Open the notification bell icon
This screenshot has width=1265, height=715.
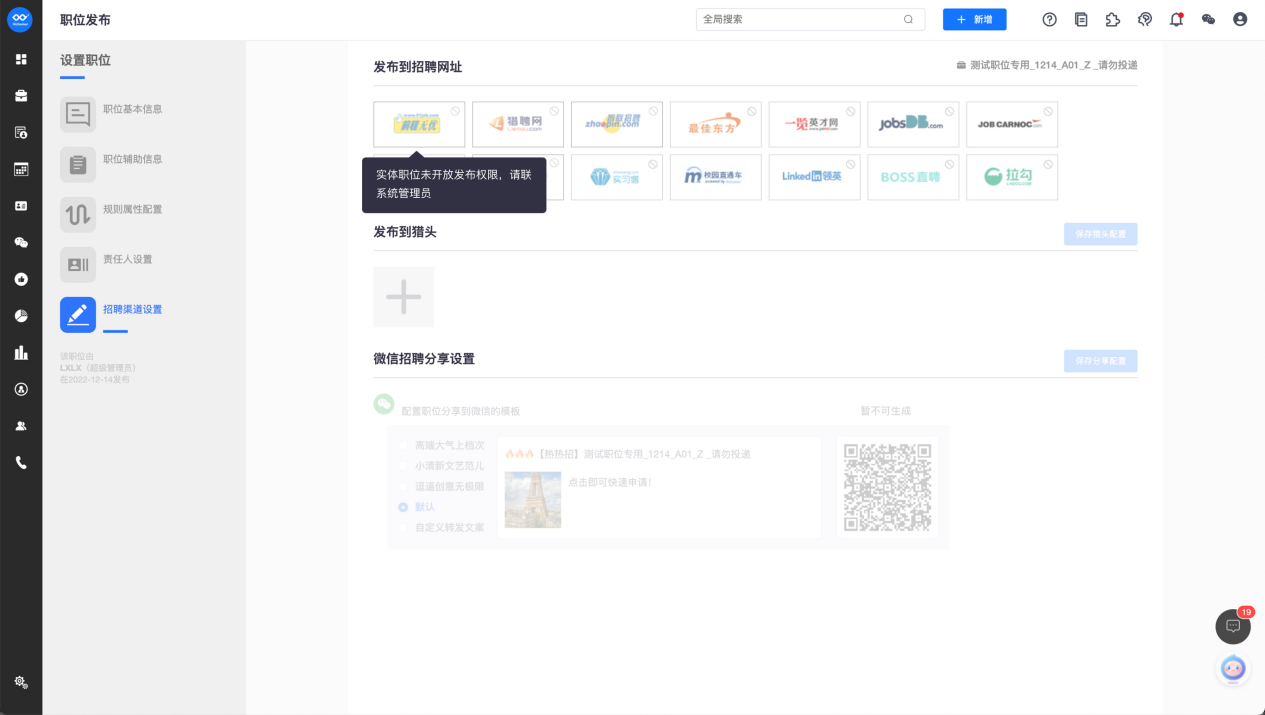pos(1176,19)
